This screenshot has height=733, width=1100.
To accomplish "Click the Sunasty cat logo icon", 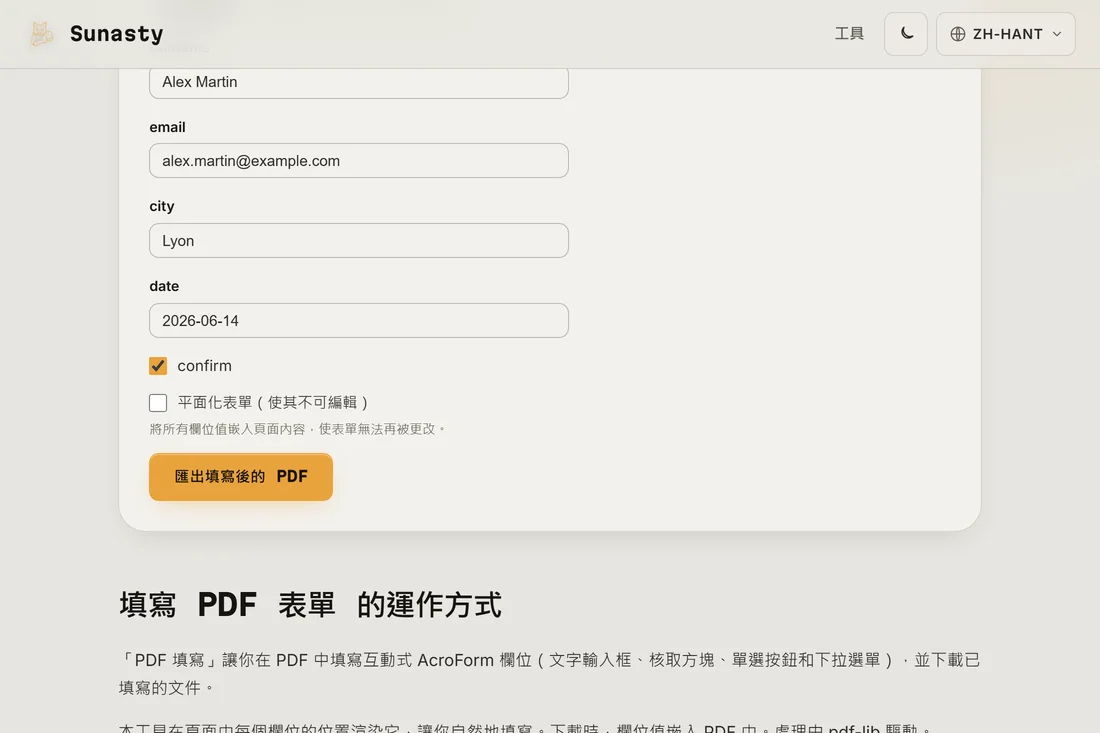I will tap(41, 34).
